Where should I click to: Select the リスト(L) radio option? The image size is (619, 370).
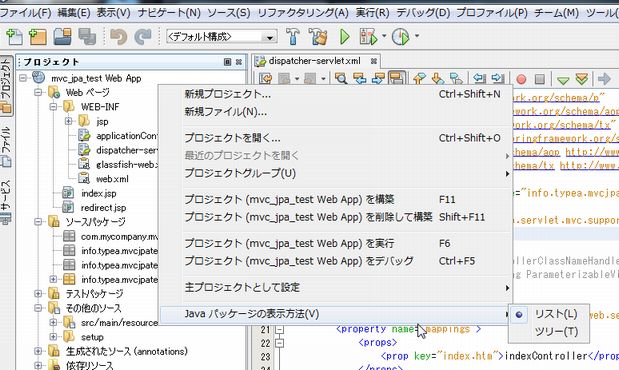click(549, 314)
